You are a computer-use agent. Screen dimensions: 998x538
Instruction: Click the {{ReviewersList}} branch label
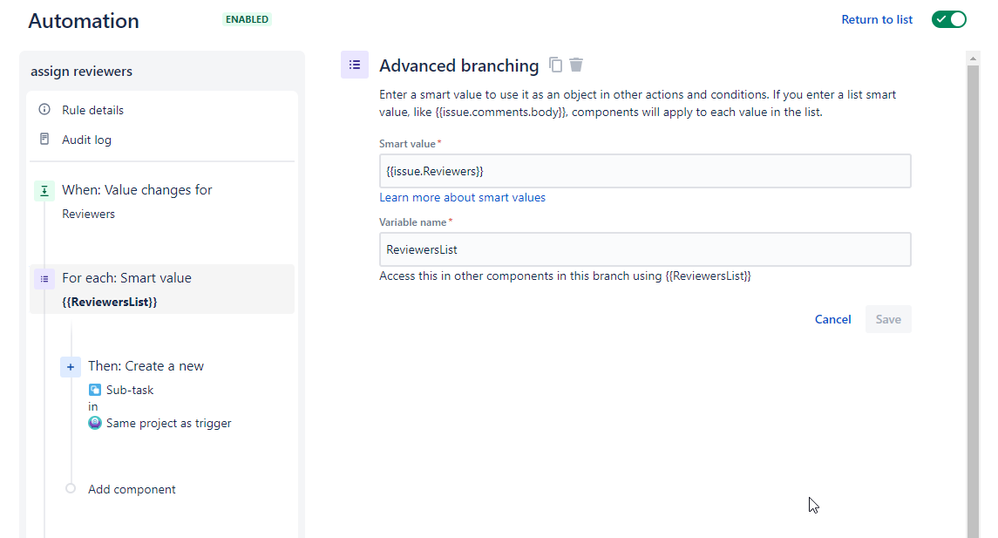109,302
